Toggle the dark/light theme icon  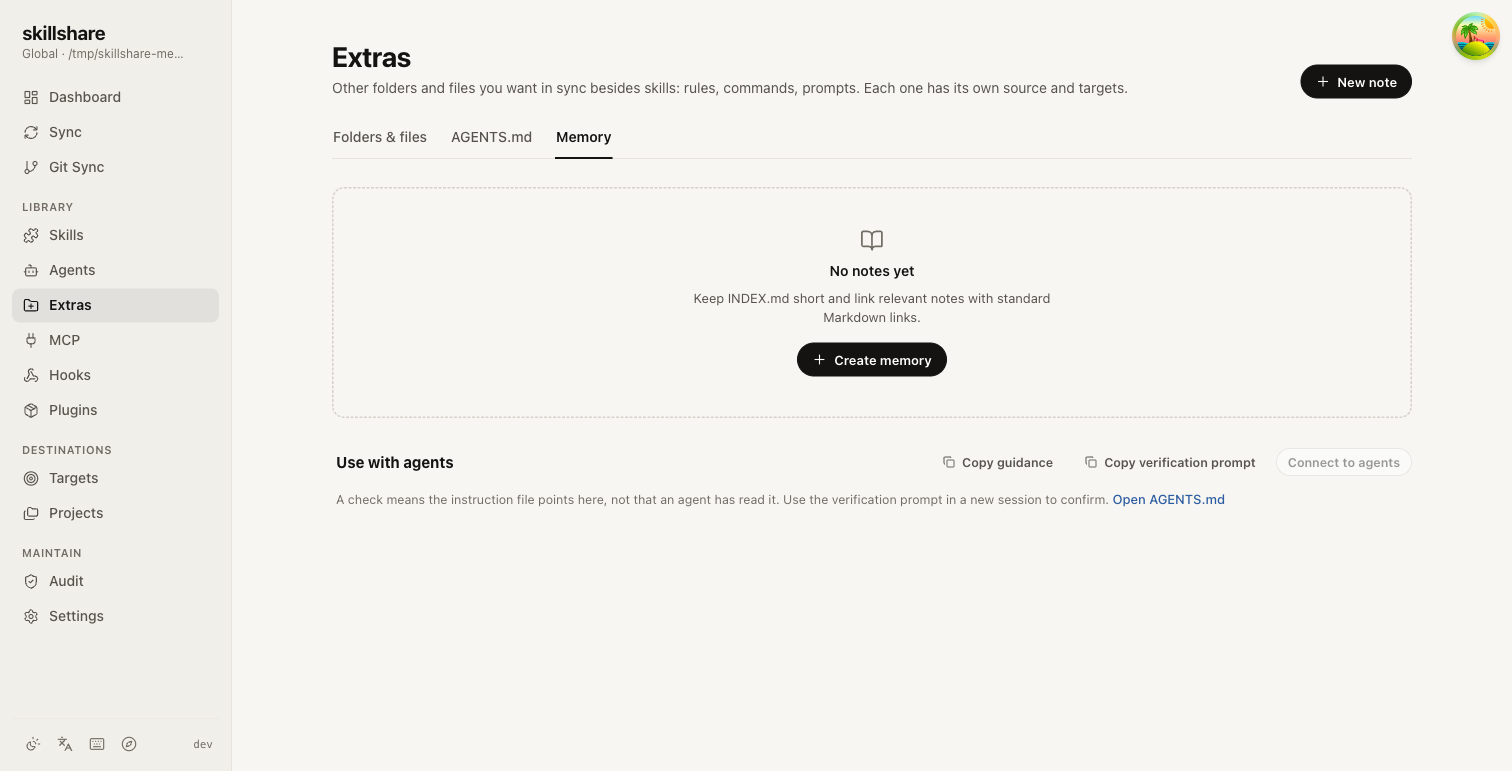(x=33, y=744)
